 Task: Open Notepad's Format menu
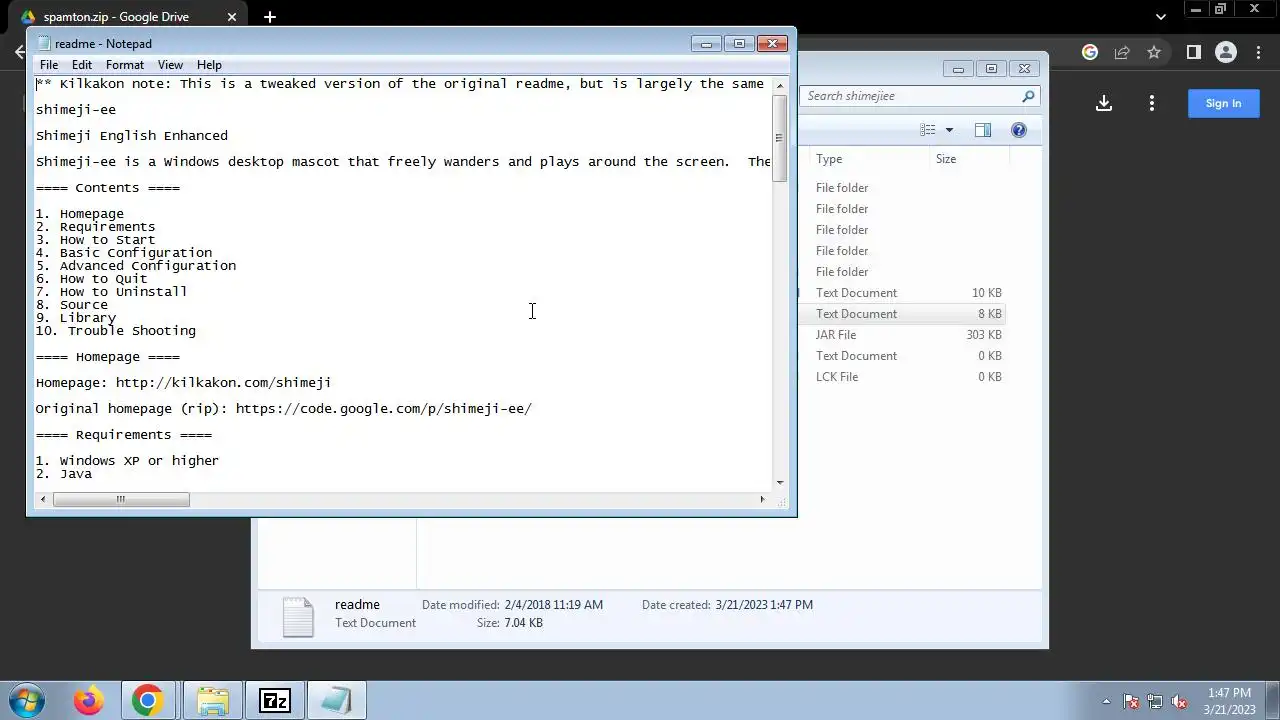click(125, 65)
